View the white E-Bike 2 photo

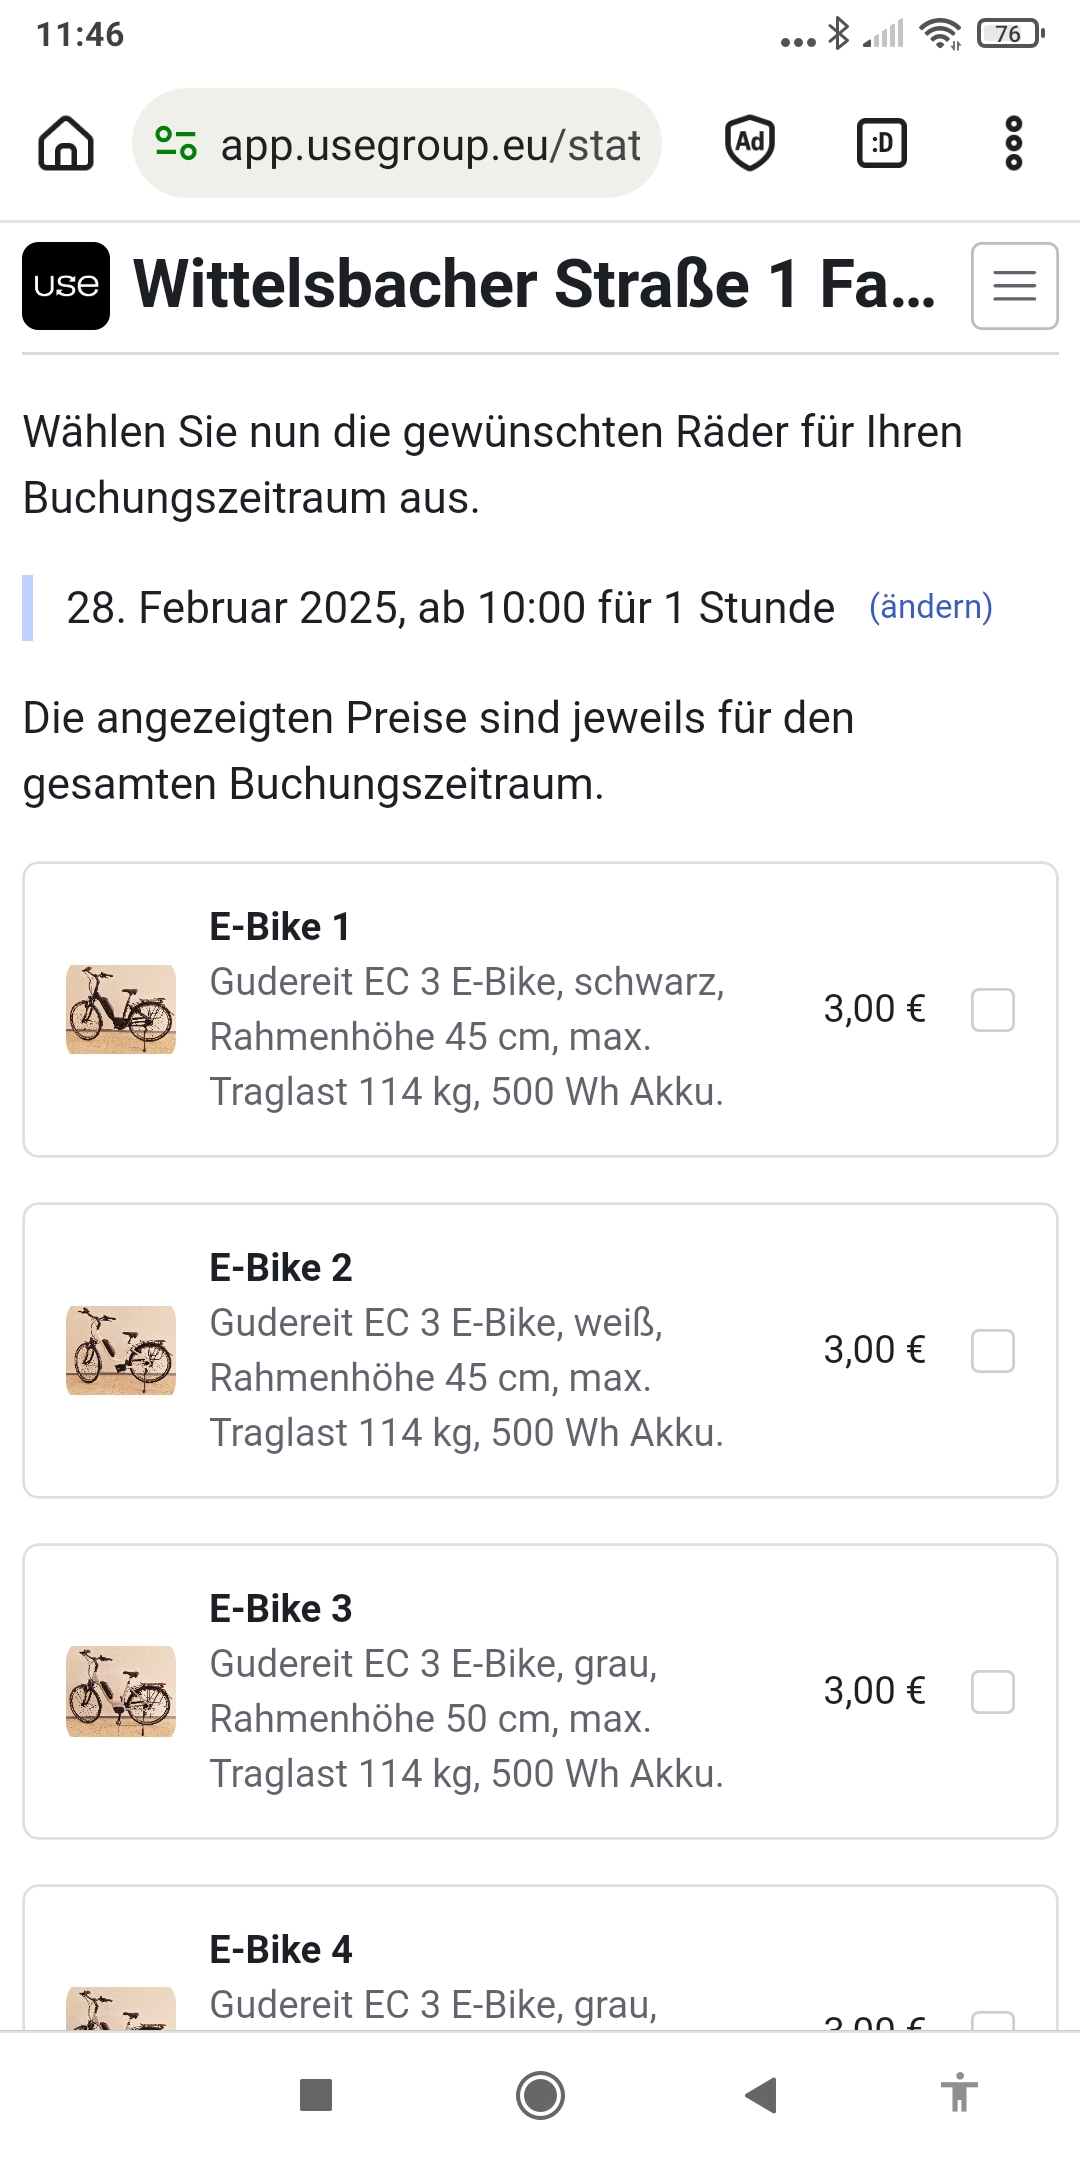121,1350
